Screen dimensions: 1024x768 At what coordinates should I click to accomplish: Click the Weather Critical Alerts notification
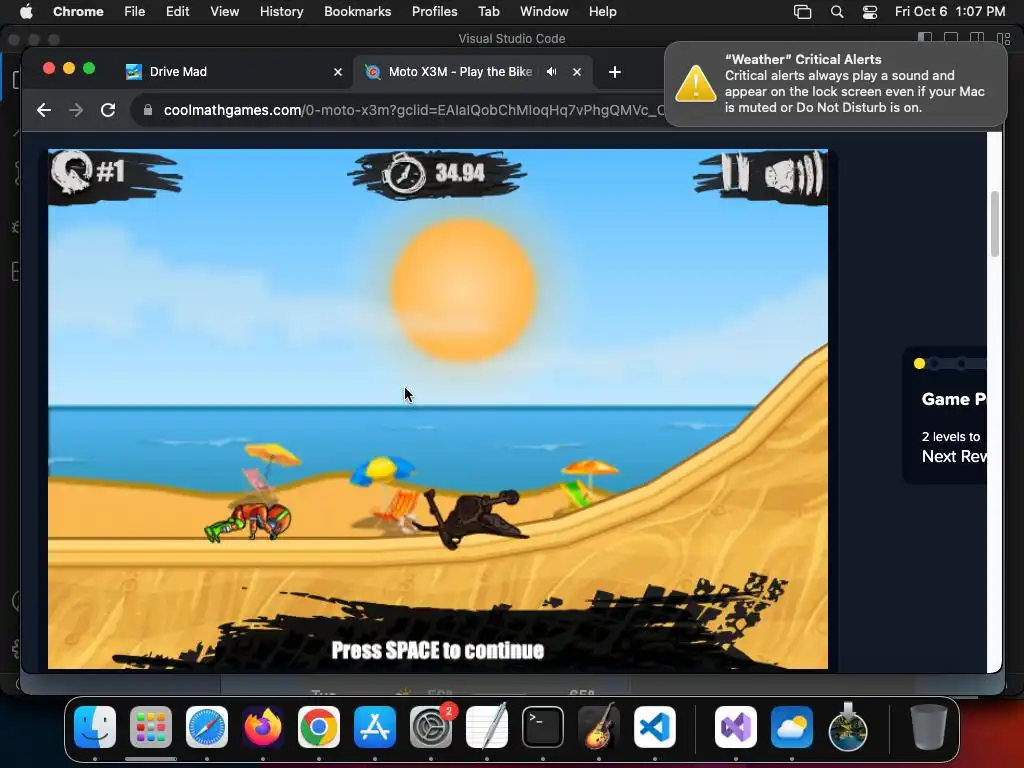tap(835, 84)
